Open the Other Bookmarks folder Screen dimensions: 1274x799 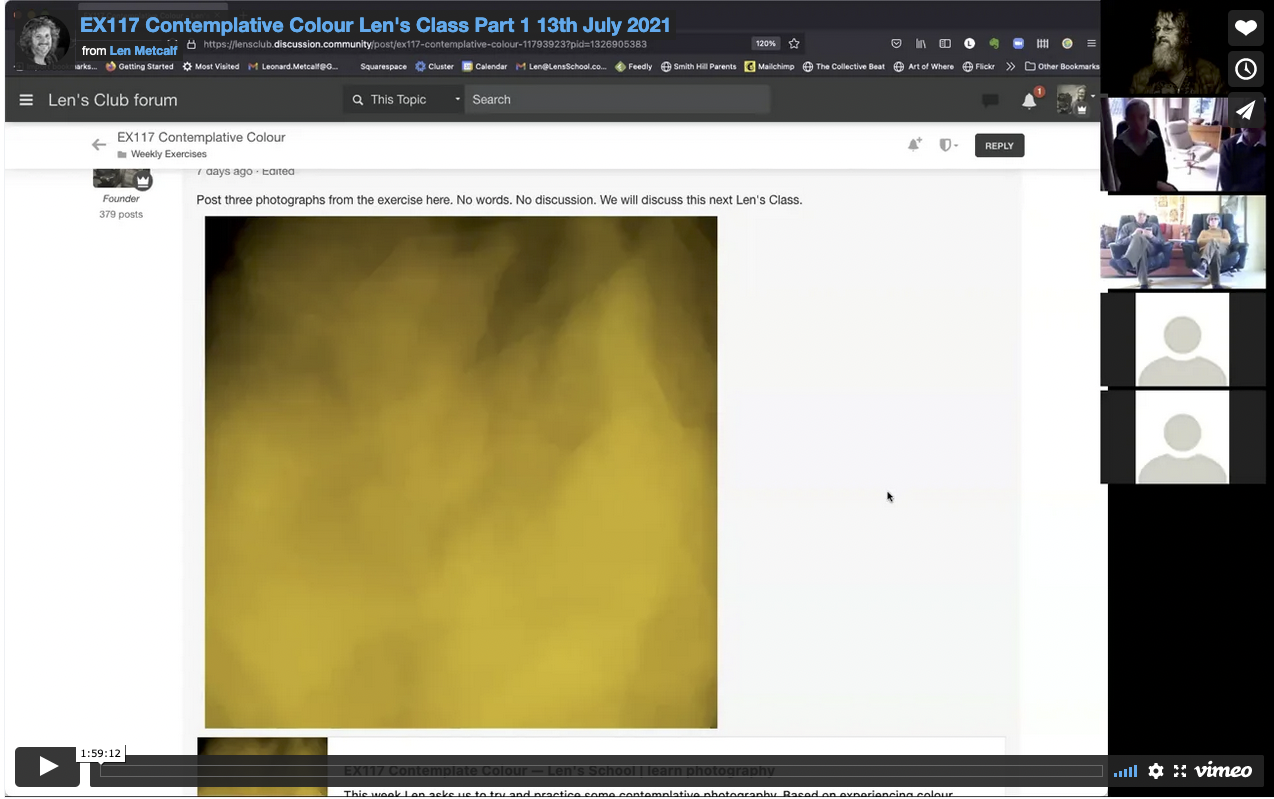(1062, 67)
